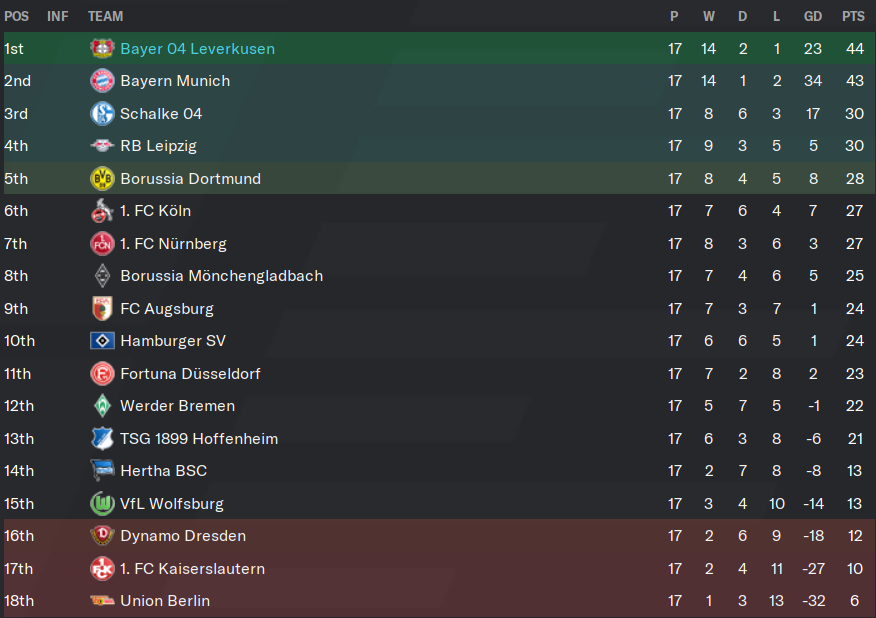Click the VfL Wolfsburg logo
The height and width of the screenshot is (618, 876).
point(102,503)
